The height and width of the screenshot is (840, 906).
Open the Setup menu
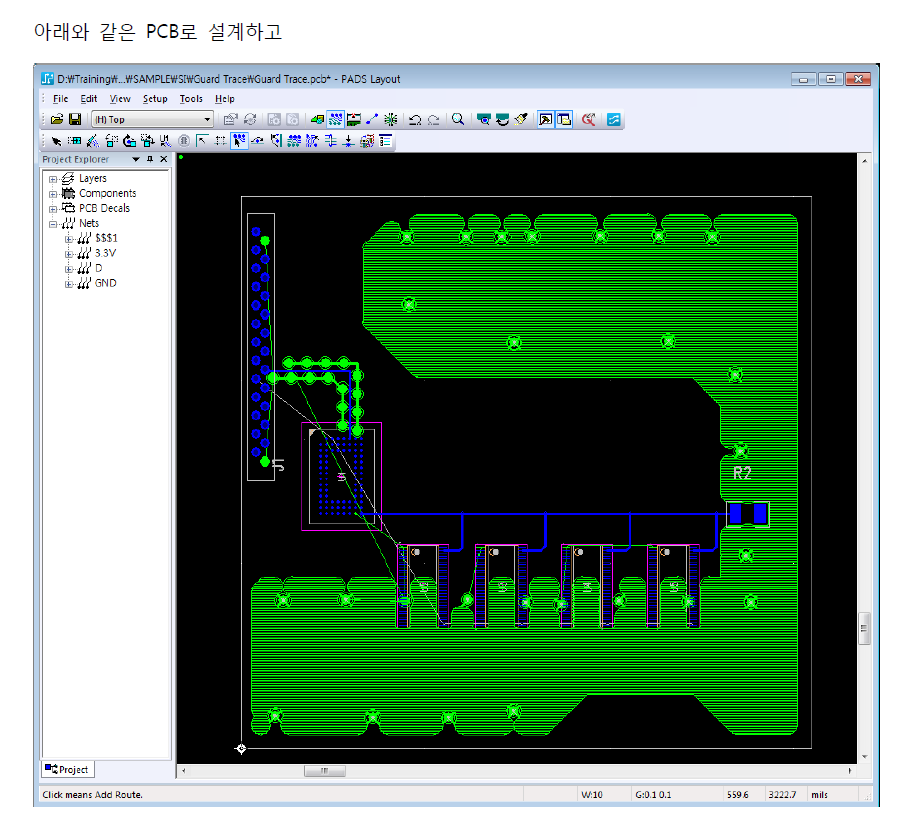click(x=155, y=99)
